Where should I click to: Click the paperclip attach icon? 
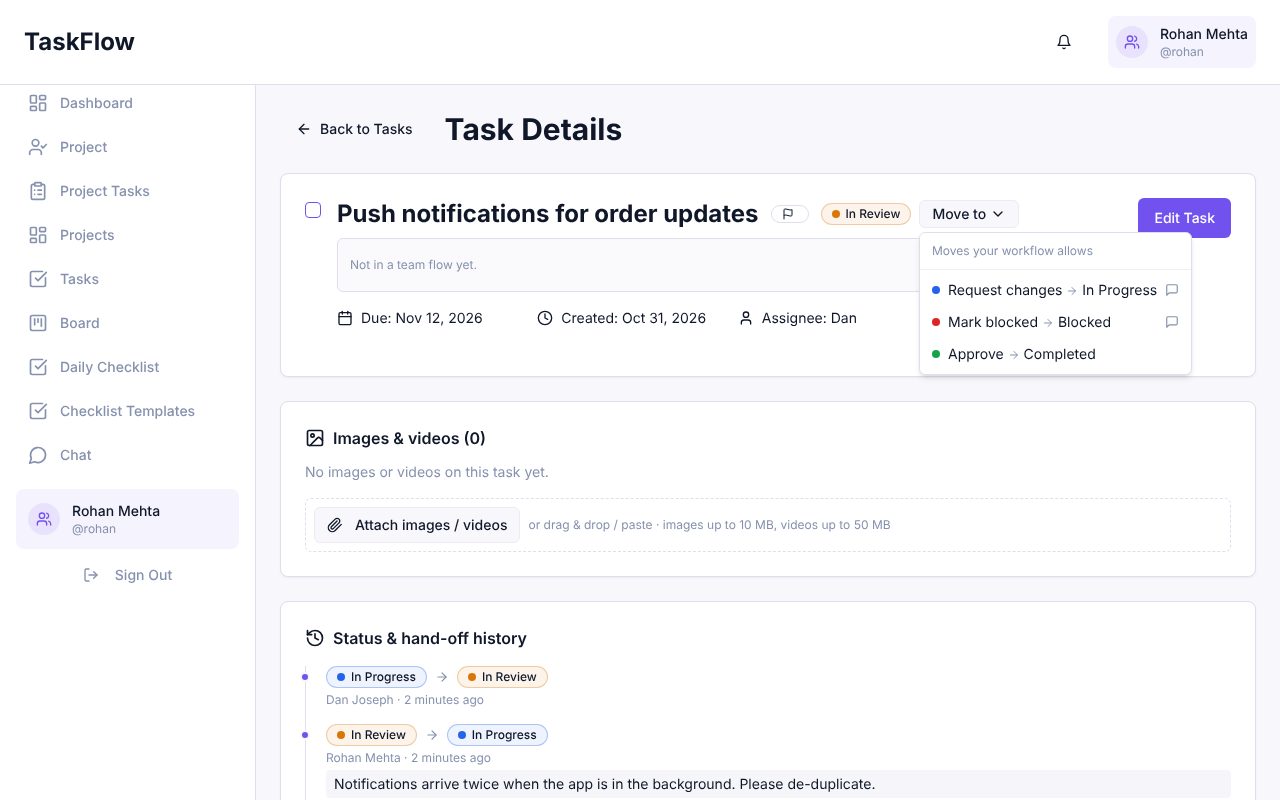[x=335, y=525]
